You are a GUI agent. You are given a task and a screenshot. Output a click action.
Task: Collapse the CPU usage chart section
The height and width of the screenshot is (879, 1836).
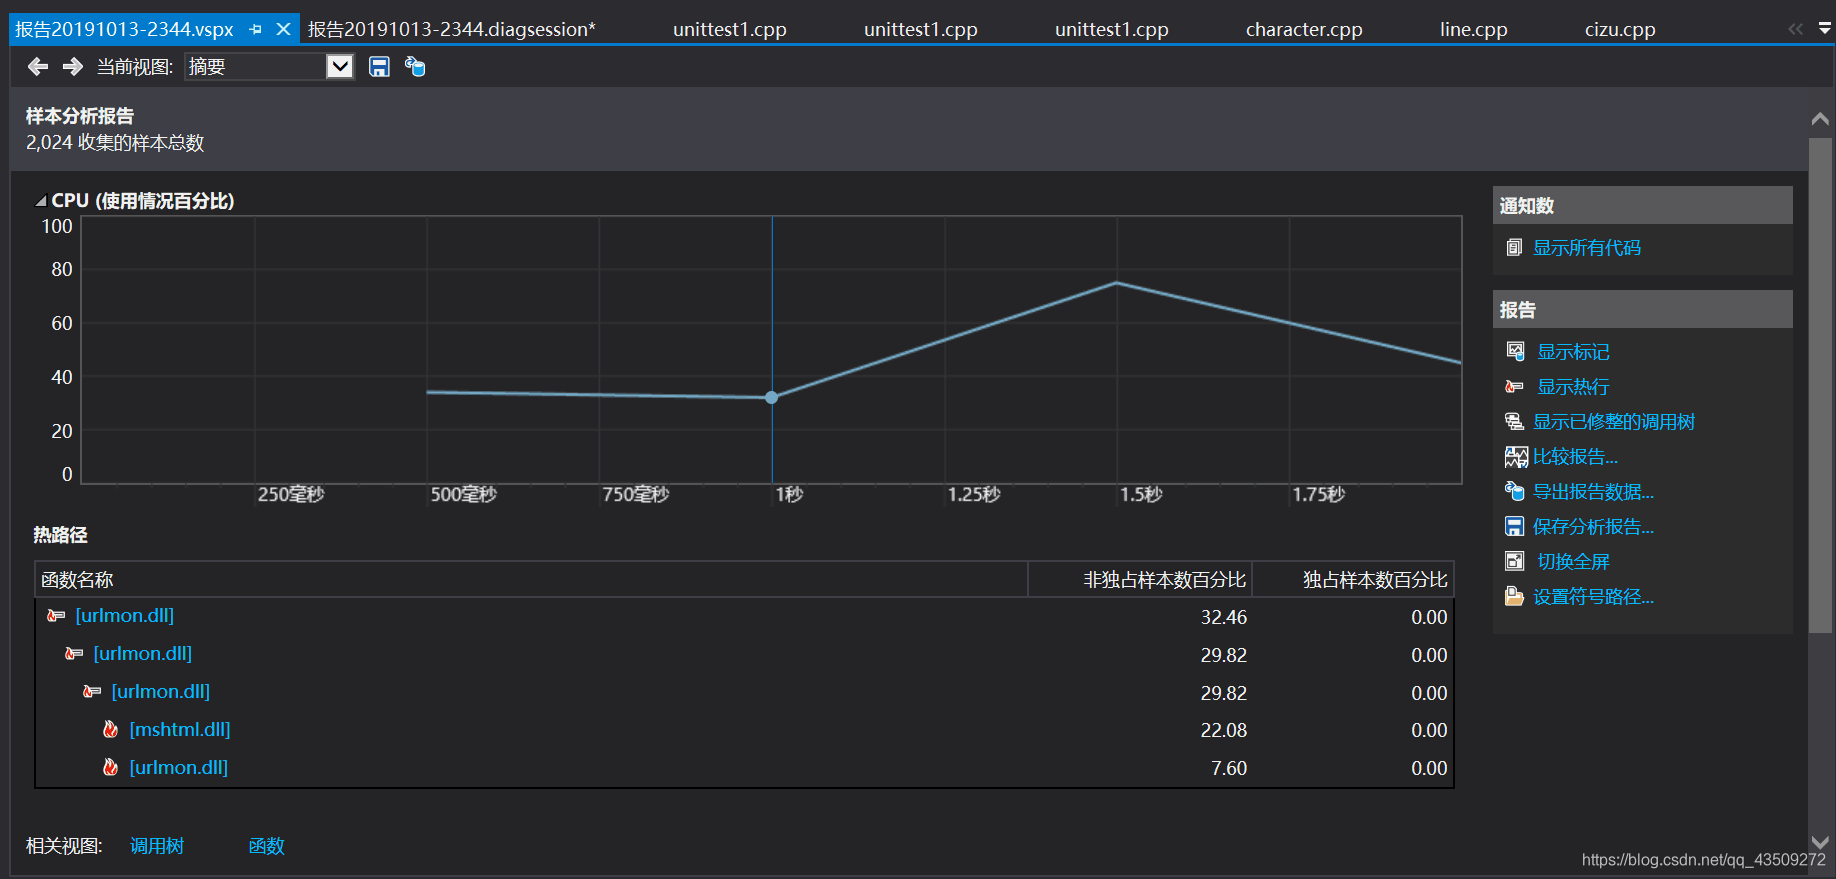41,201
